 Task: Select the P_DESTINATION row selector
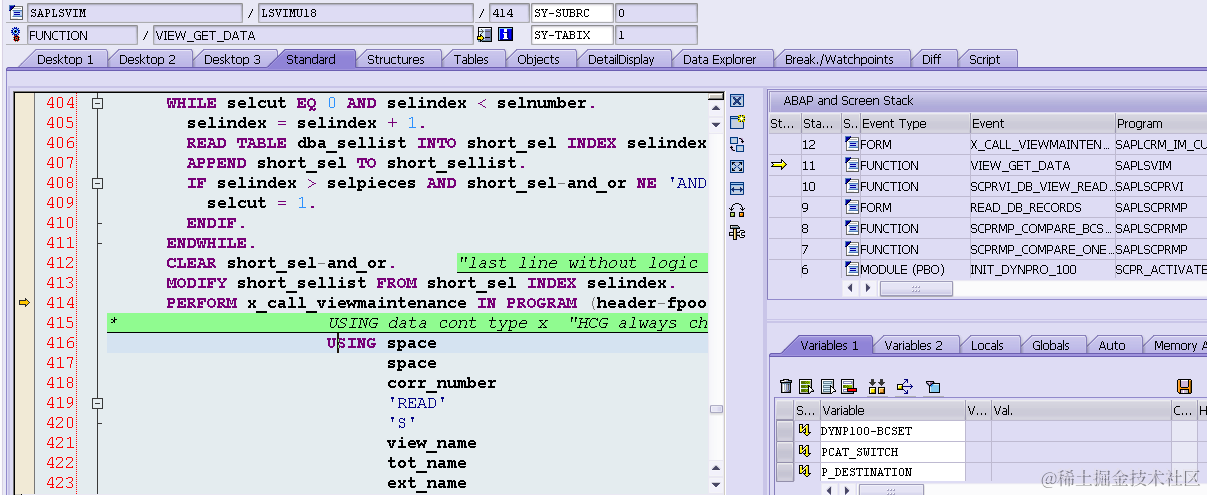tap(785, 471)
